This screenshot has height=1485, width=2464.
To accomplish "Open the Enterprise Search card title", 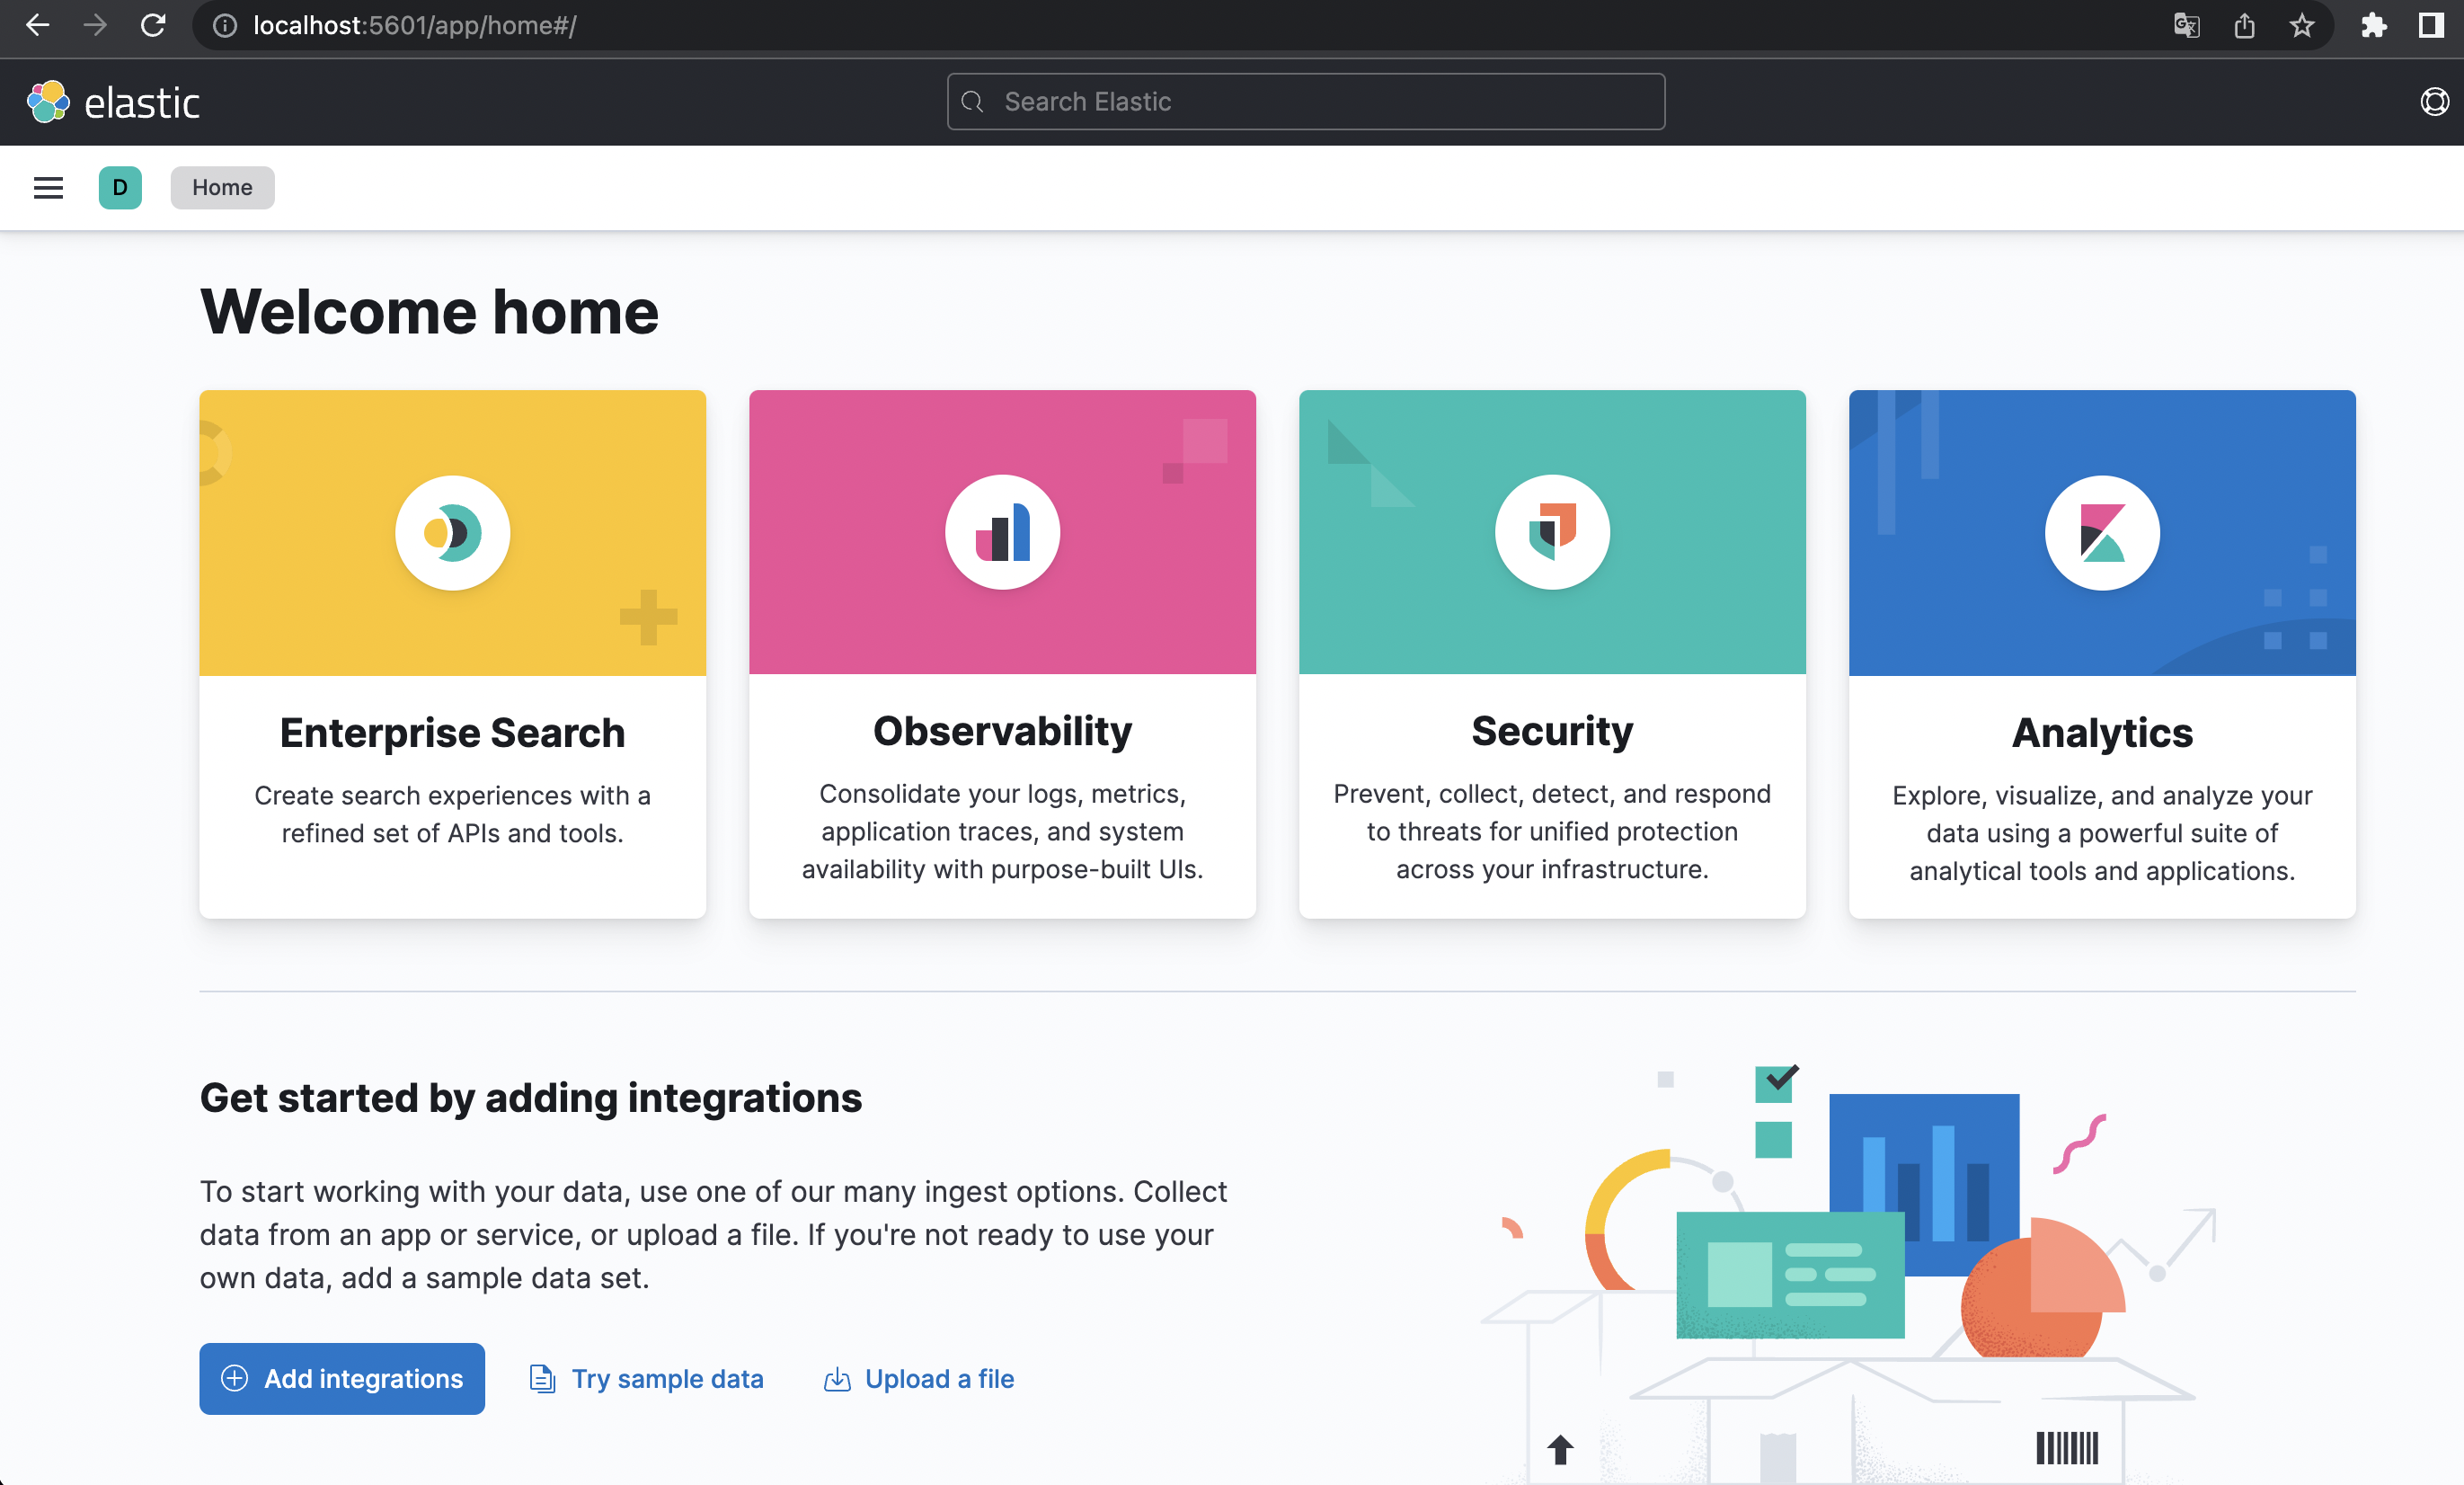I will click(453, 733).
